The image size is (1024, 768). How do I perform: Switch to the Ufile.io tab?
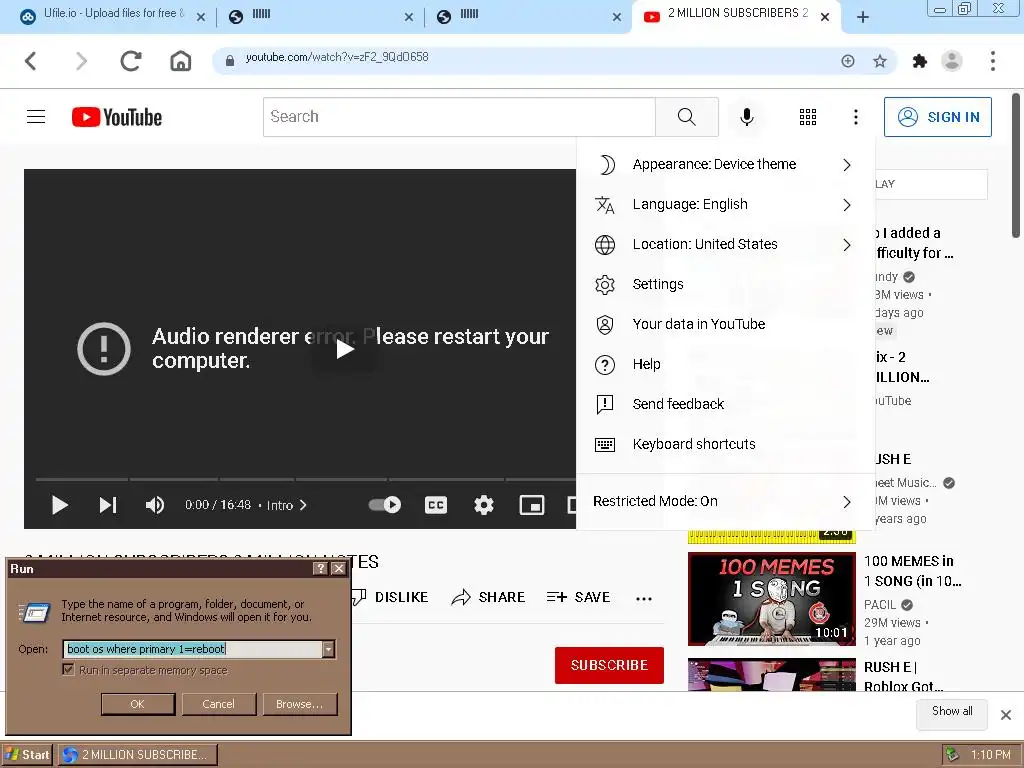pos(111,17)
